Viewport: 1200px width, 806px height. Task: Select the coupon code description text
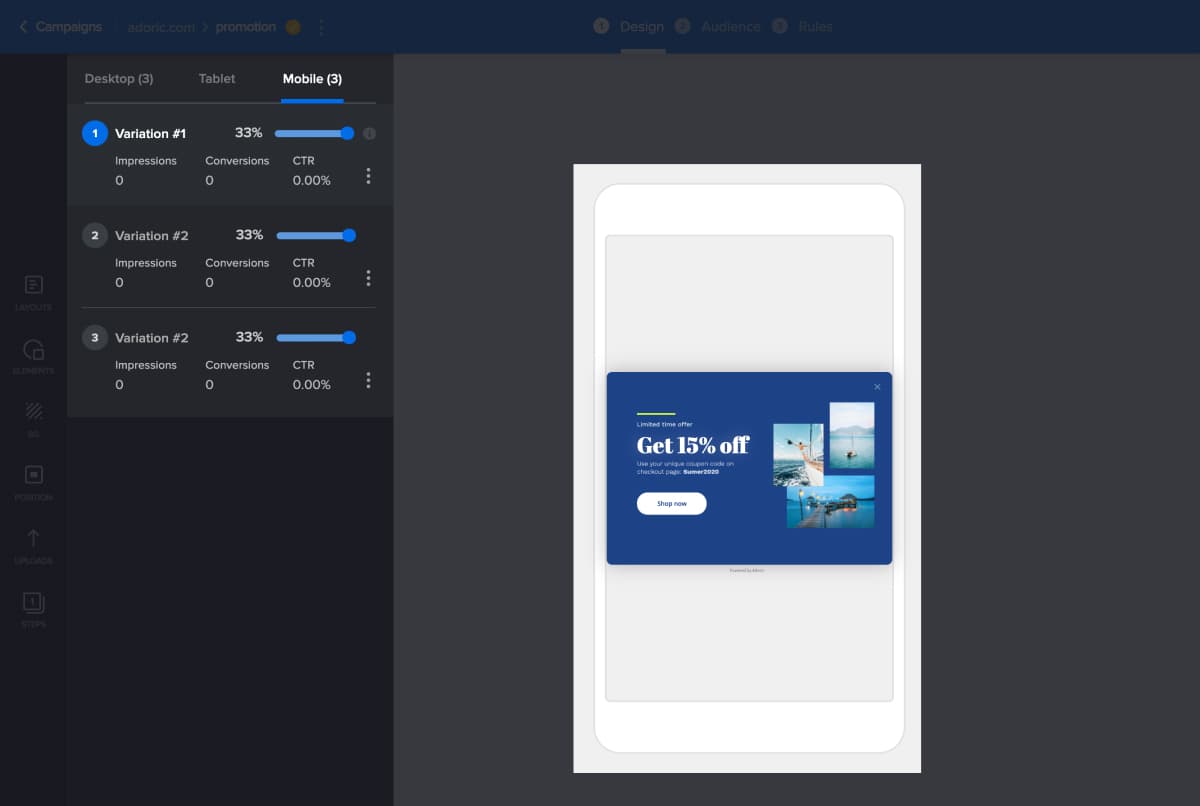[686, 468]
